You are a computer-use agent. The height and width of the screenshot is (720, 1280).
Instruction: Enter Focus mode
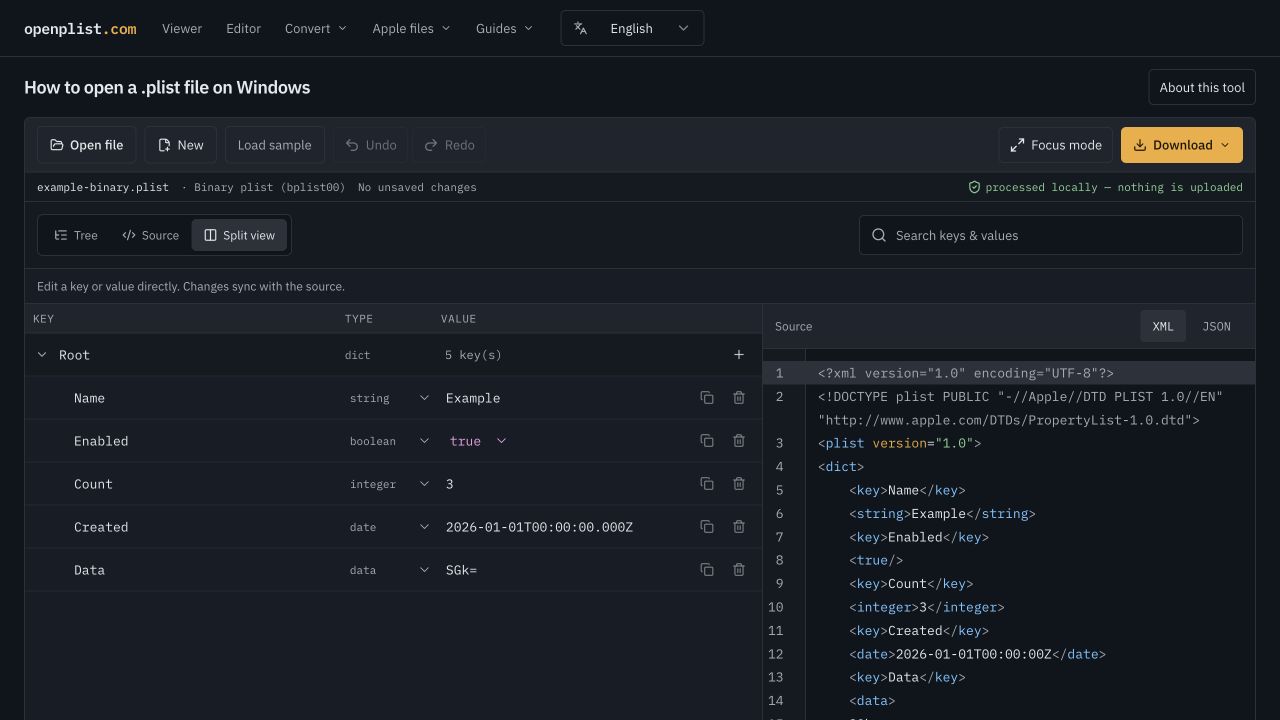tap(1056, 145)
